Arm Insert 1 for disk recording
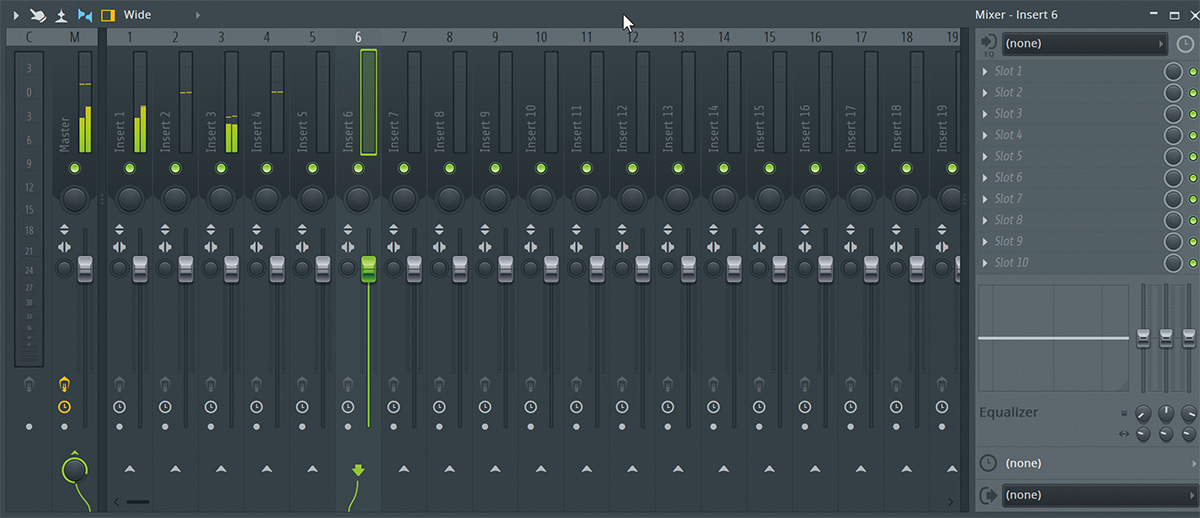 119,384
